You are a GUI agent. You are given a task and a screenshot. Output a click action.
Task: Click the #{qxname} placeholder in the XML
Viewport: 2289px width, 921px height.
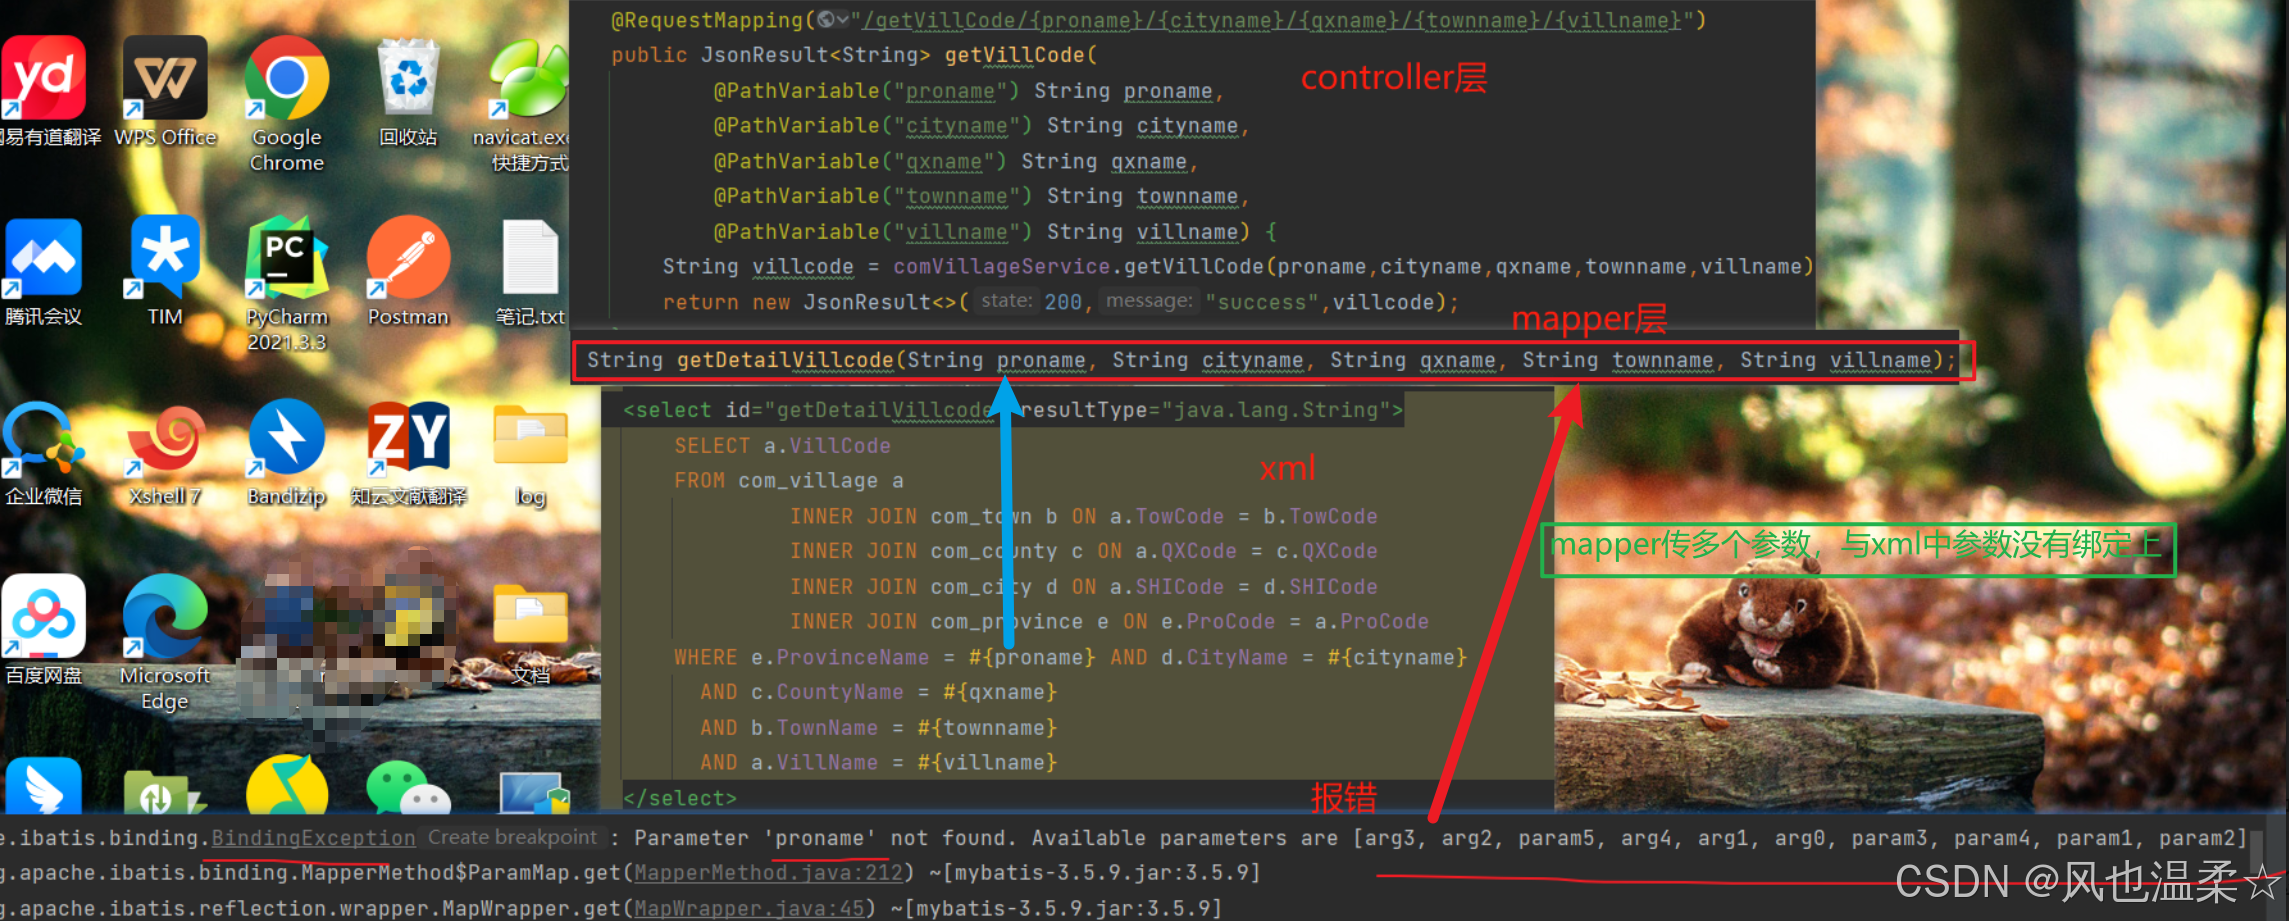[x=1000, y=692]
